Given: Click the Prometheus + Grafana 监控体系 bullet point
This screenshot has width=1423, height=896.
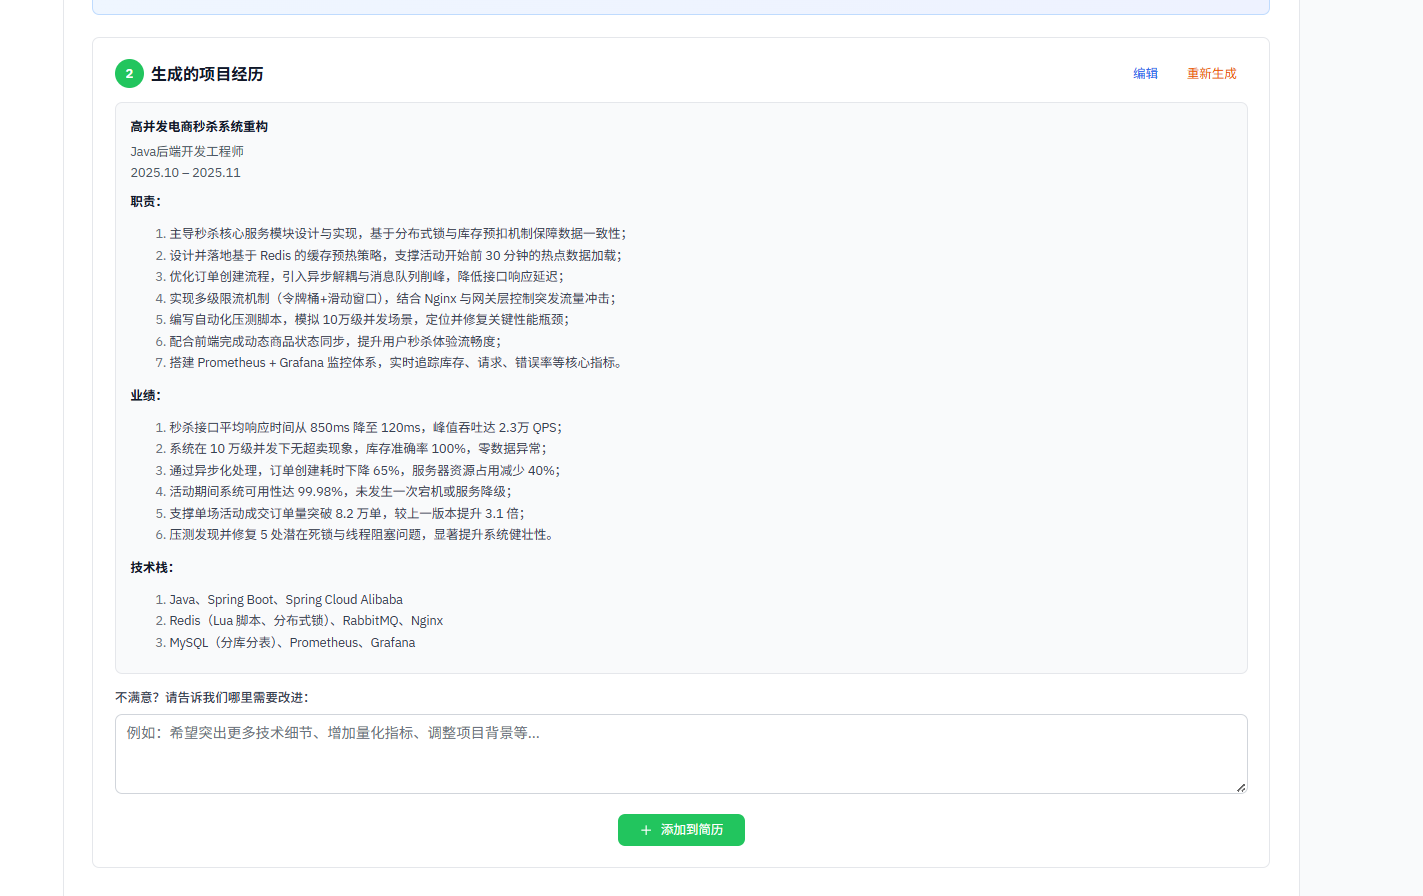Looking at the screenshot, I should [x=395, y=362].
